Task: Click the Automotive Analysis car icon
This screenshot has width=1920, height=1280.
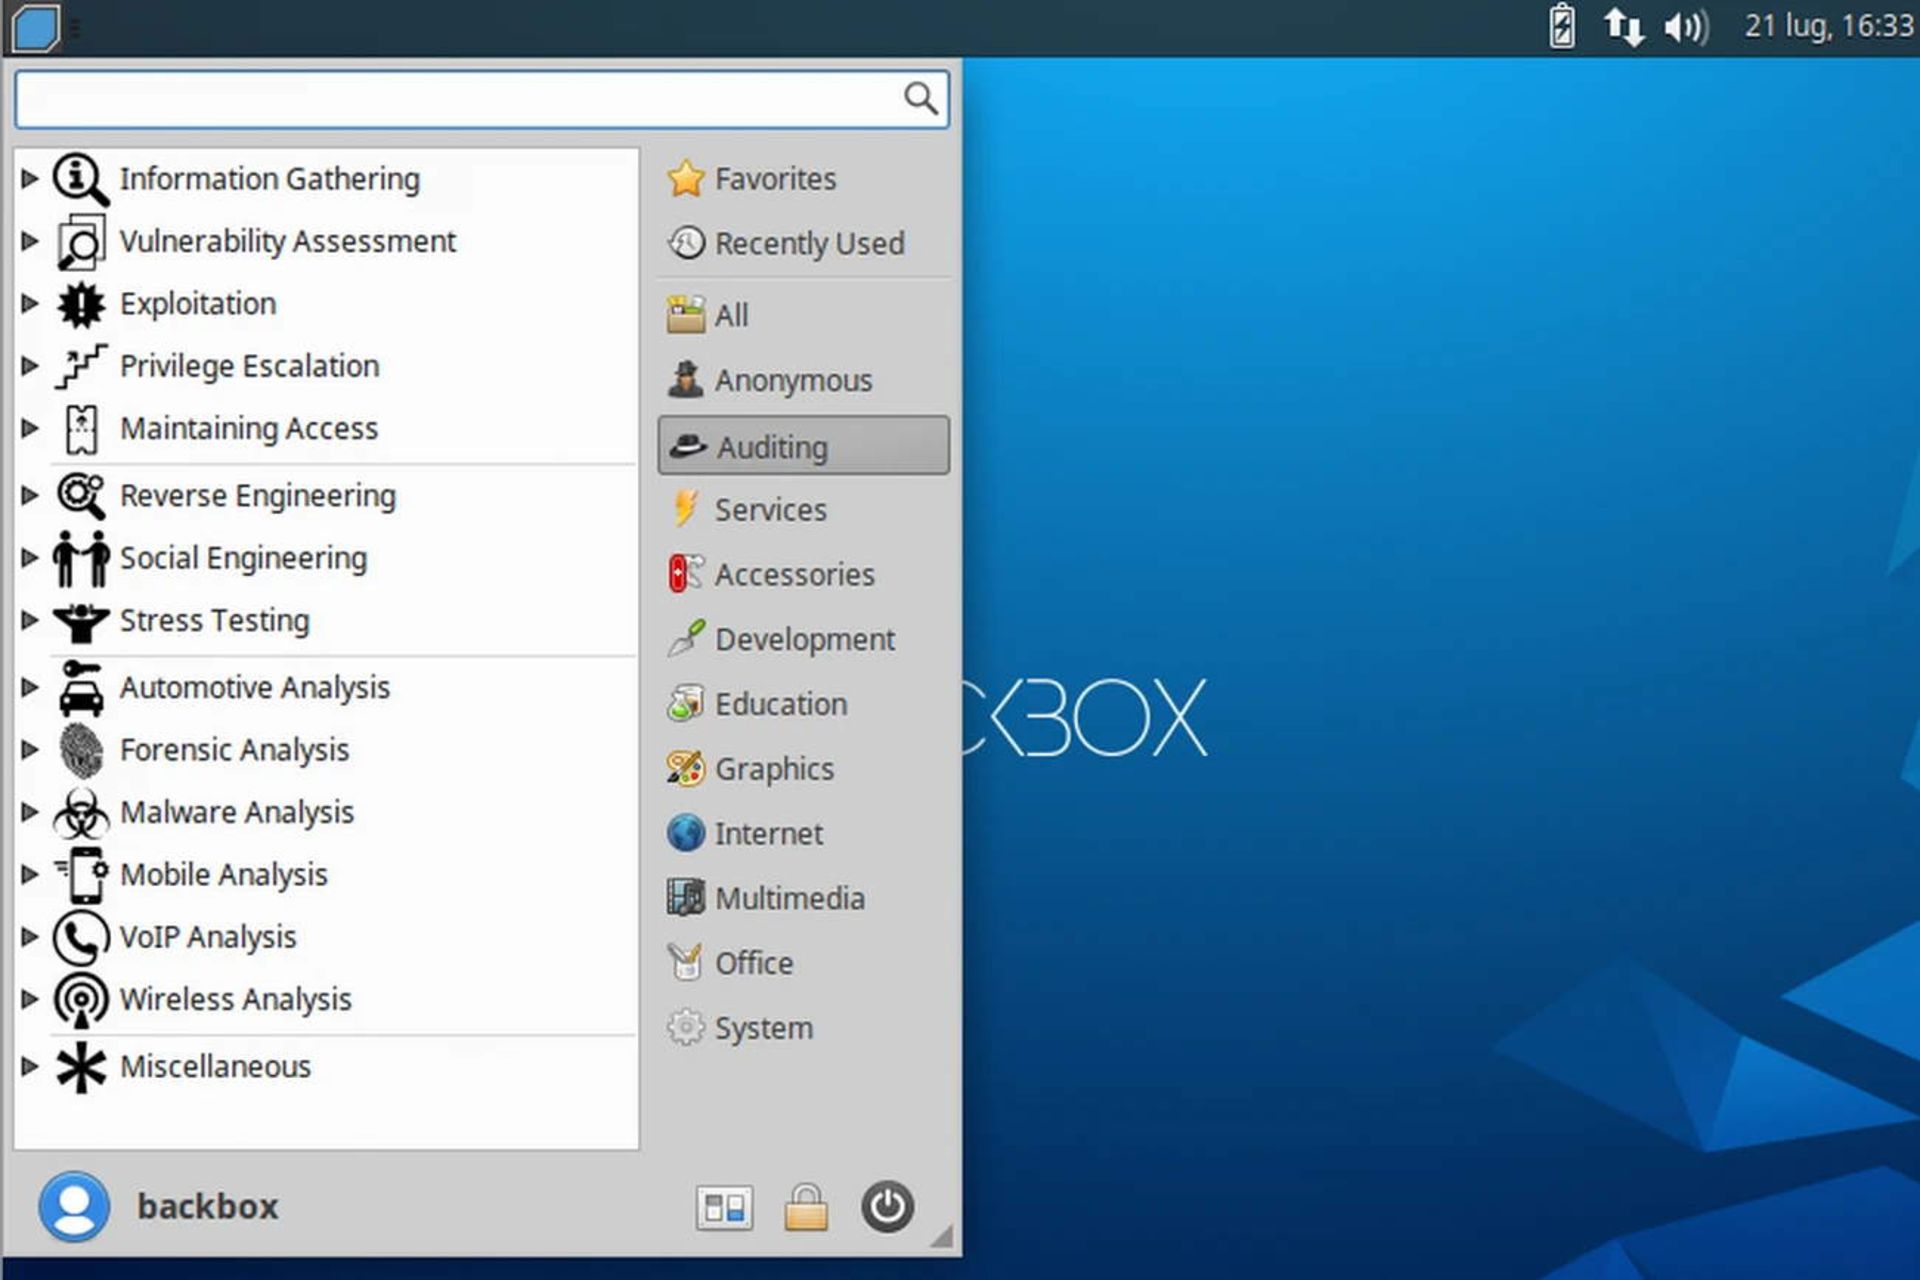Action: click(81, 688)
